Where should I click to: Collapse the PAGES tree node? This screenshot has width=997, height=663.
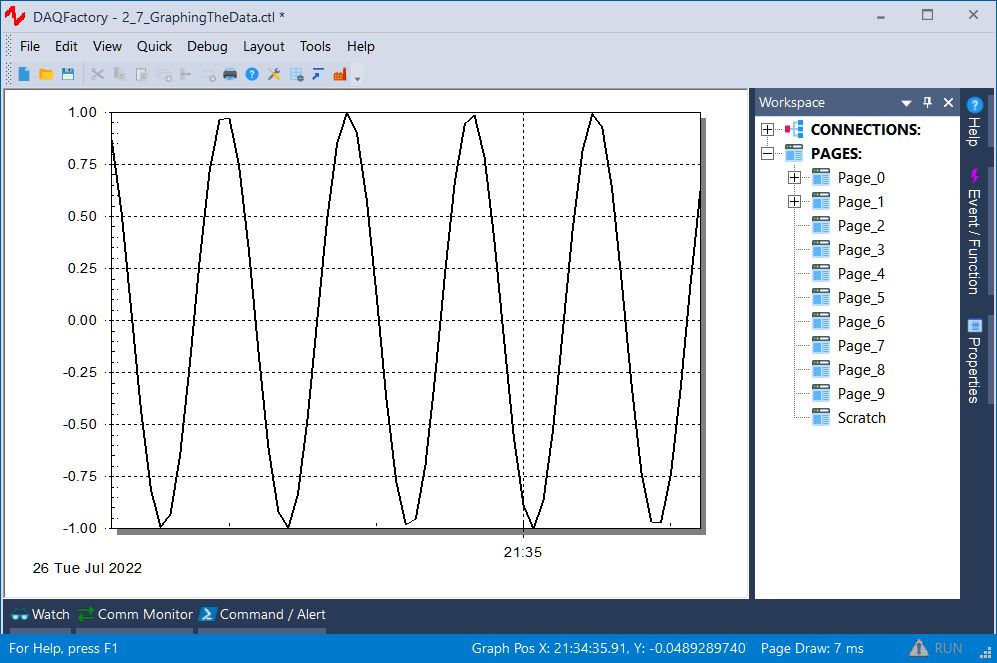(x=767, y=154)
